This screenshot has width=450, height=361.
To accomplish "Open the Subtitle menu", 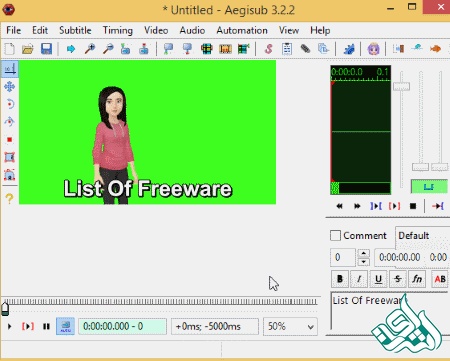I will point(75,30).
